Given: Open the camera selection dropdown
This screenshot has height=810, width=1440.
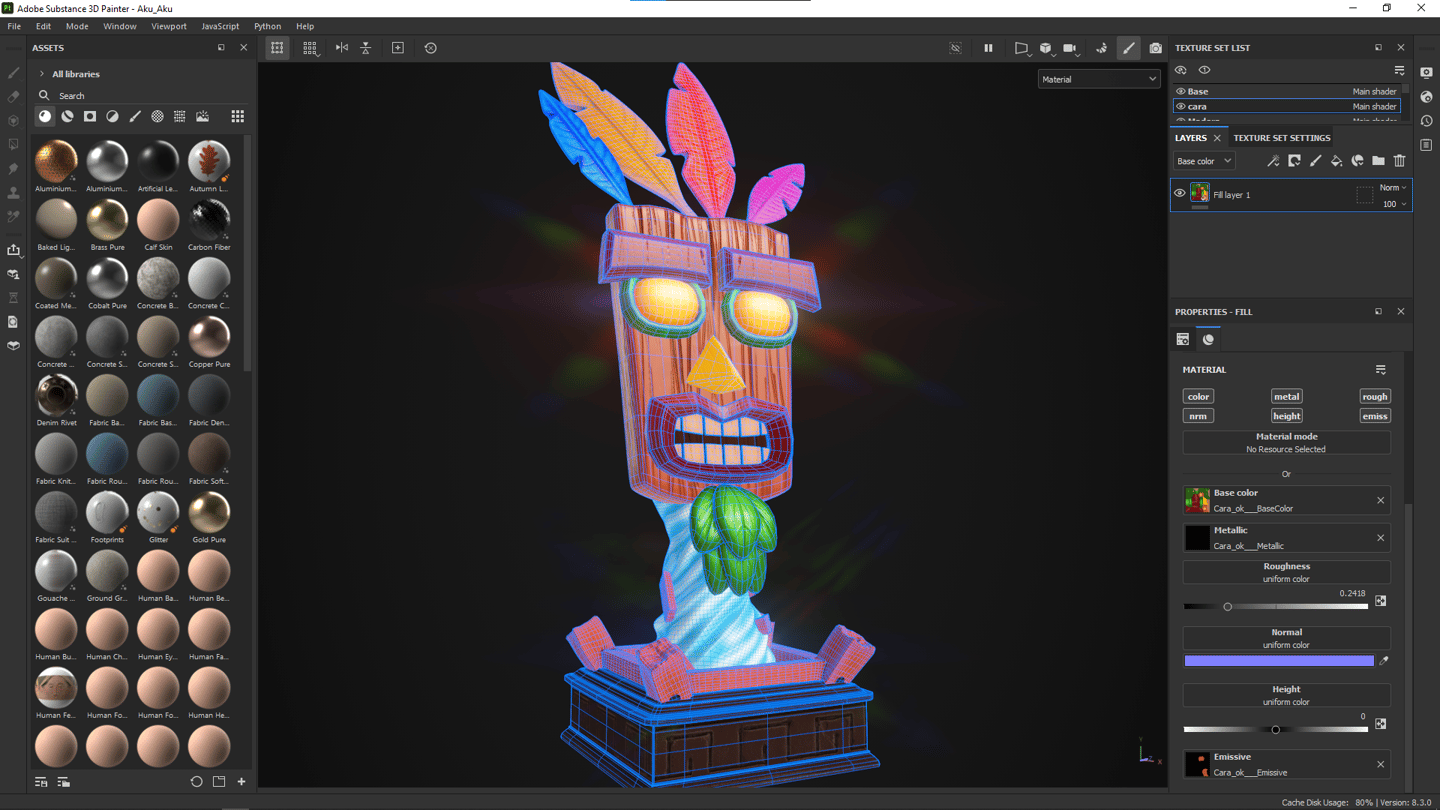Looking at the screenshot, I should pos(1071,48).
